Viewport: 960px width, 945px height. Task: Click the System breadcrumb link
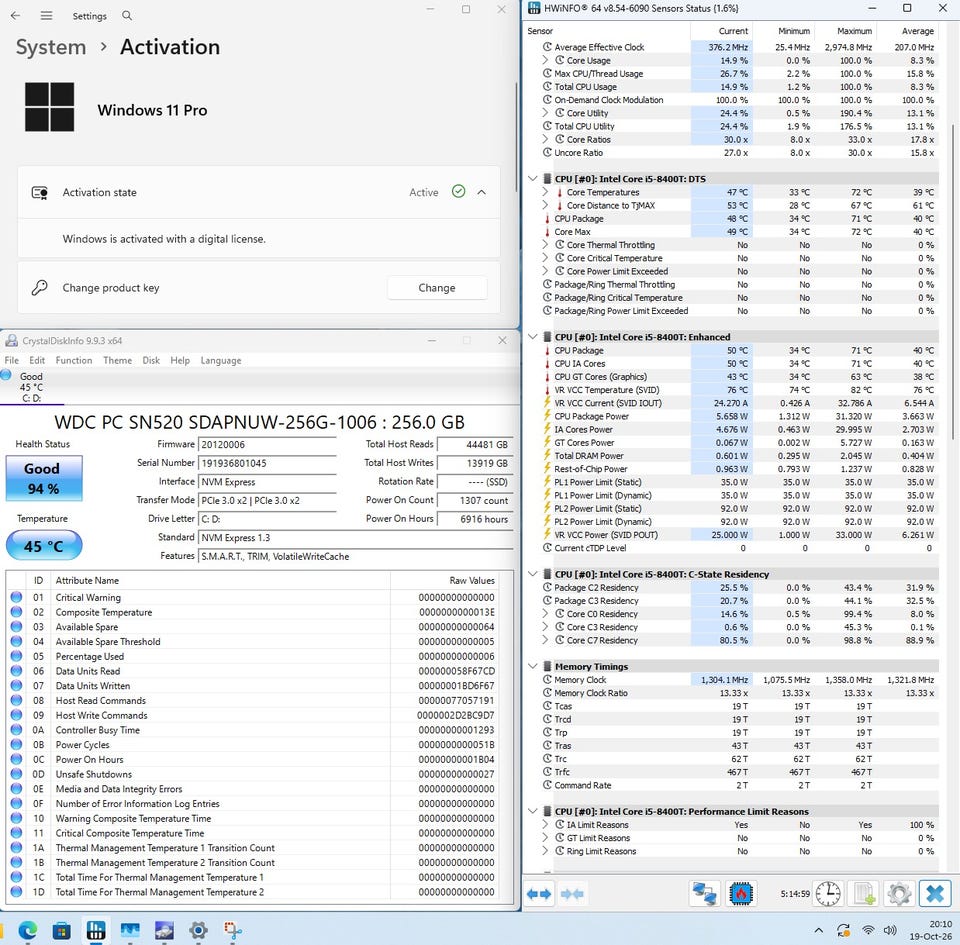tap(51, 47)
